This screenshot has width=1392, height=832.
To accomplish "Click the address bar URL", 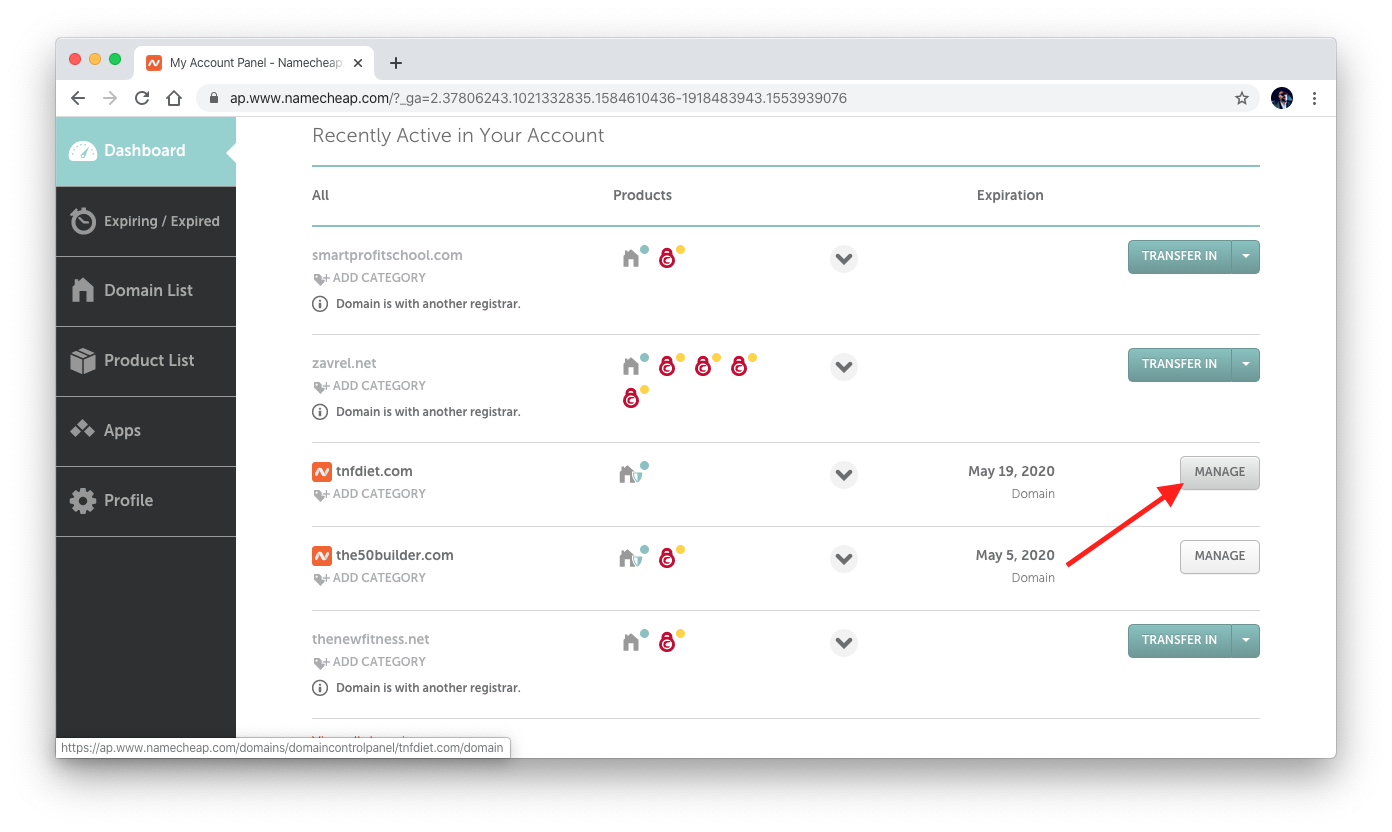I will tap(538, 98).
